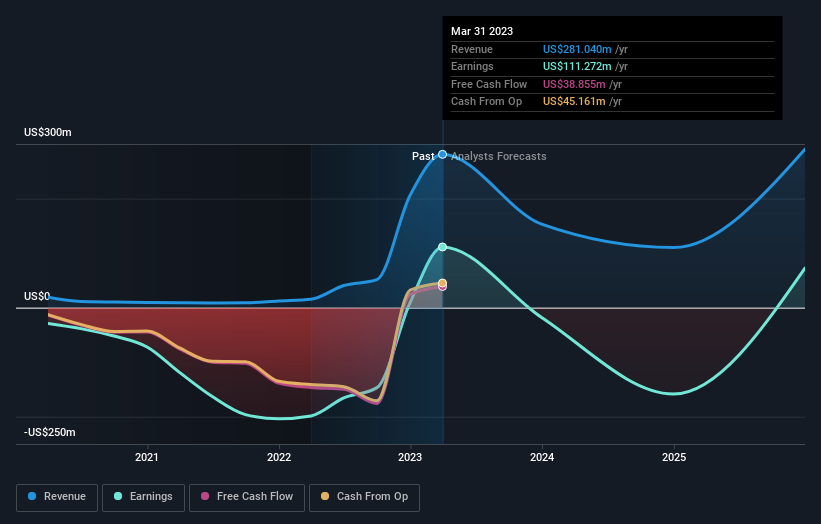Click the -US$250m y-axis label

(x=50, y=432)
